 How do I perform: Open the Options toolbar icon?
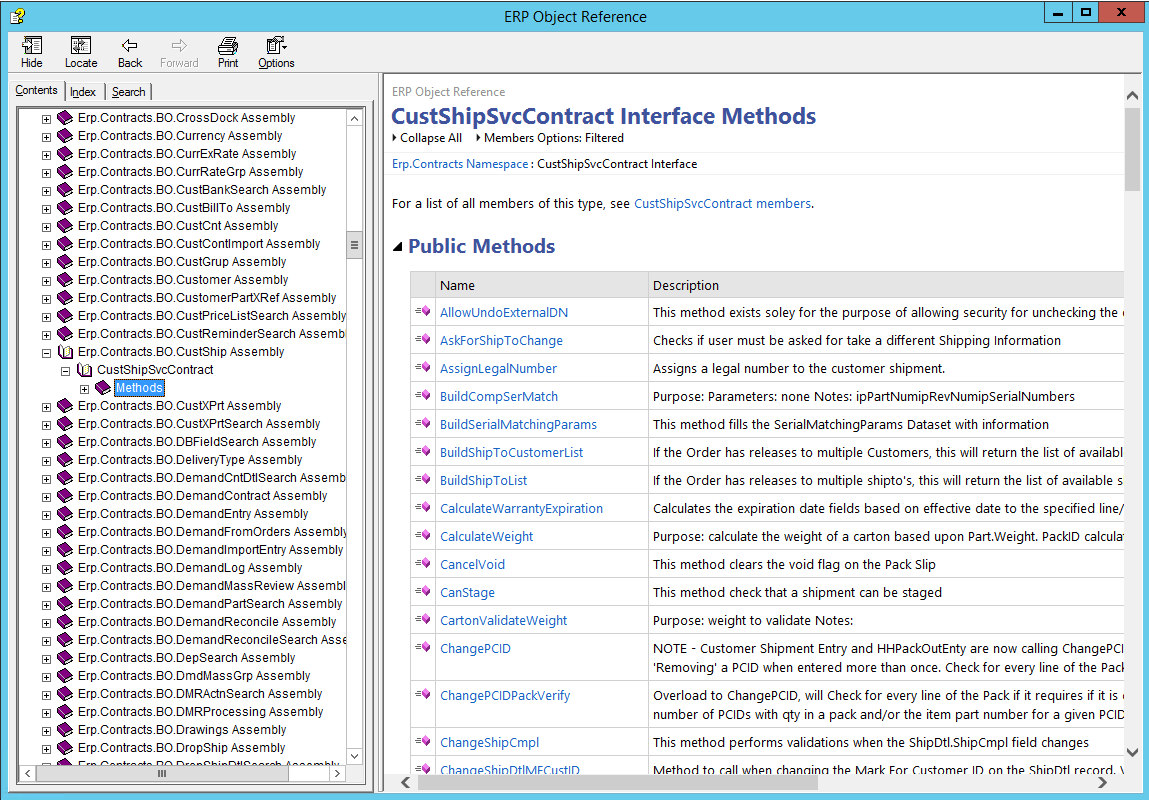pyautogui.click(x=276, y=45)
